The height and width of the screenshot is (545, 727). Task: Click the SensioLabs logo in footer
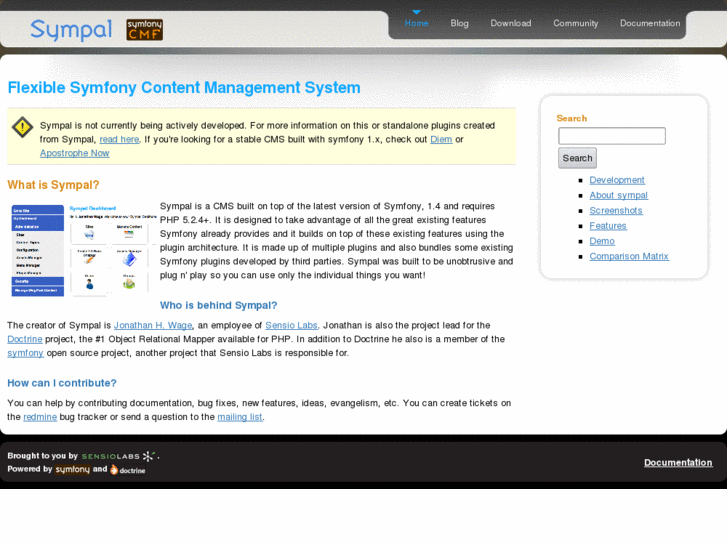119,456
